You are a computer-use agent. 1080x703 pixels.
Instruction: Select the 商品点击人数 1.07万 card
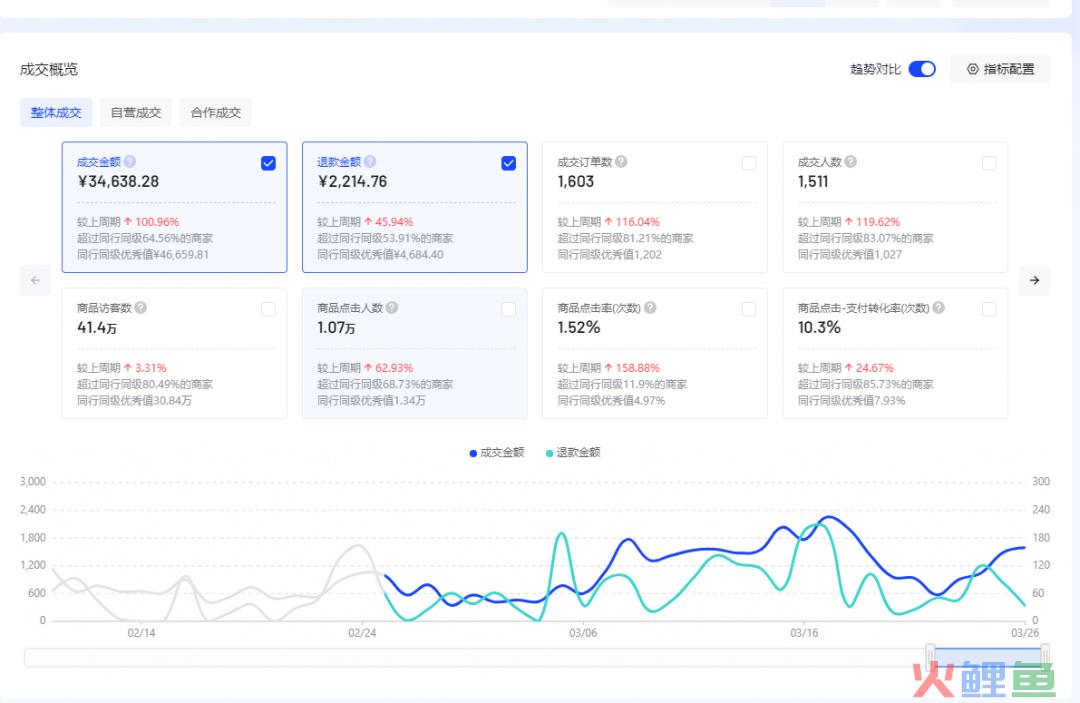click(415, 353)
